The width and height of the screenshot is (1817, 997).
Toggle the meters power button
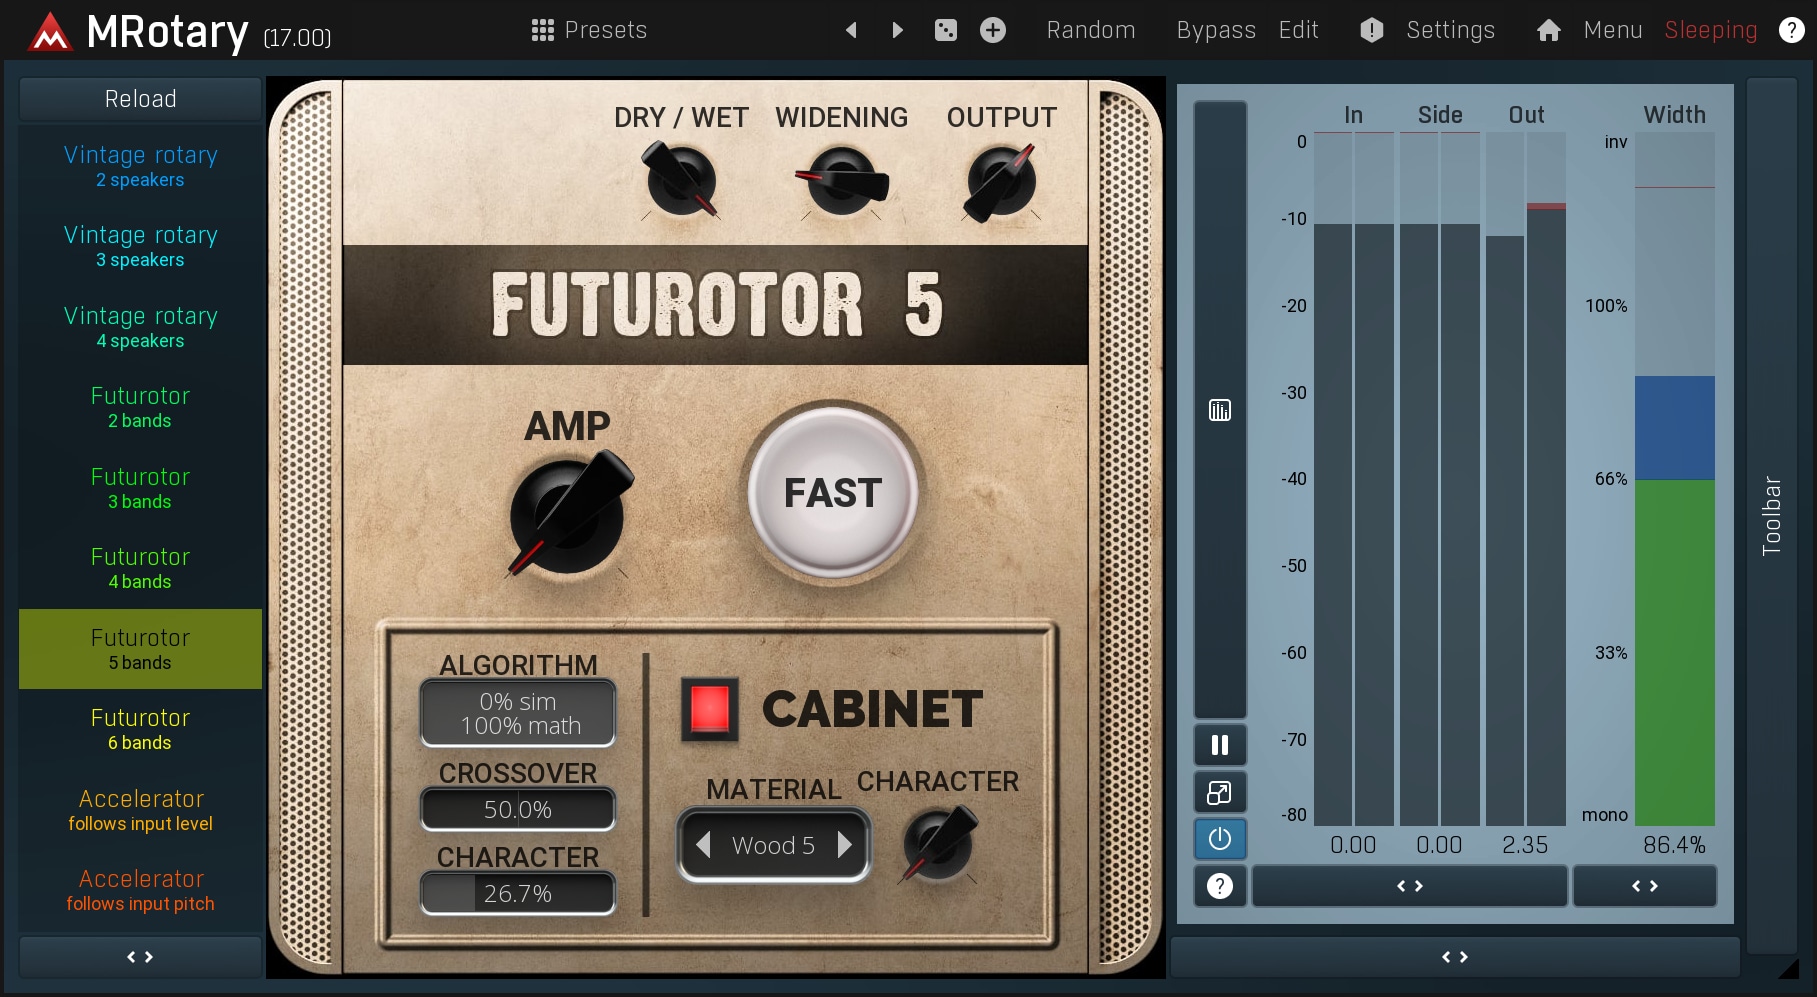click(x=1219, y=839)
